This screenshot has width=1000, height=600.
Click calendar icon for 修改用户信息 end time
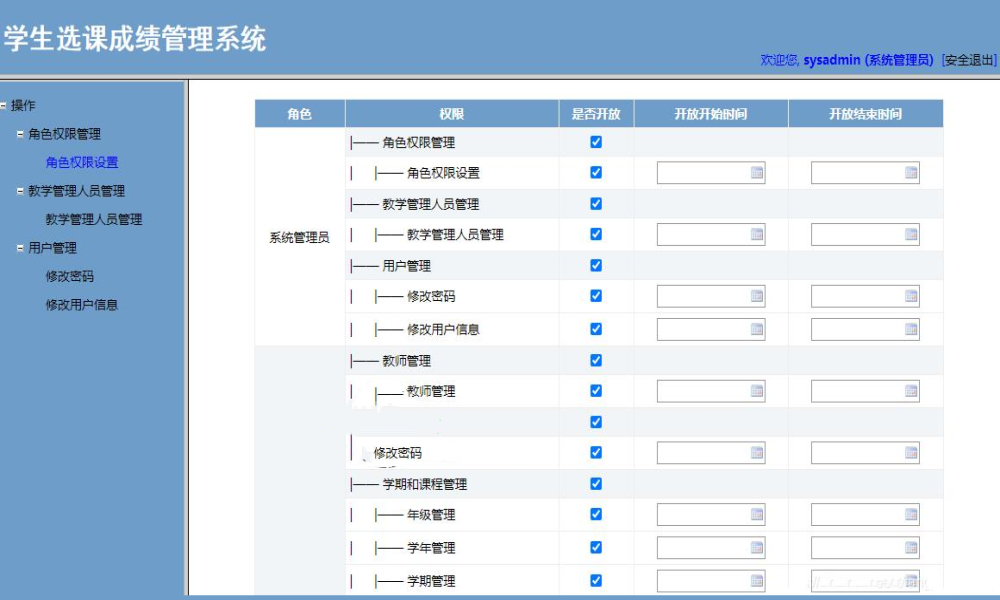(911, 329)
